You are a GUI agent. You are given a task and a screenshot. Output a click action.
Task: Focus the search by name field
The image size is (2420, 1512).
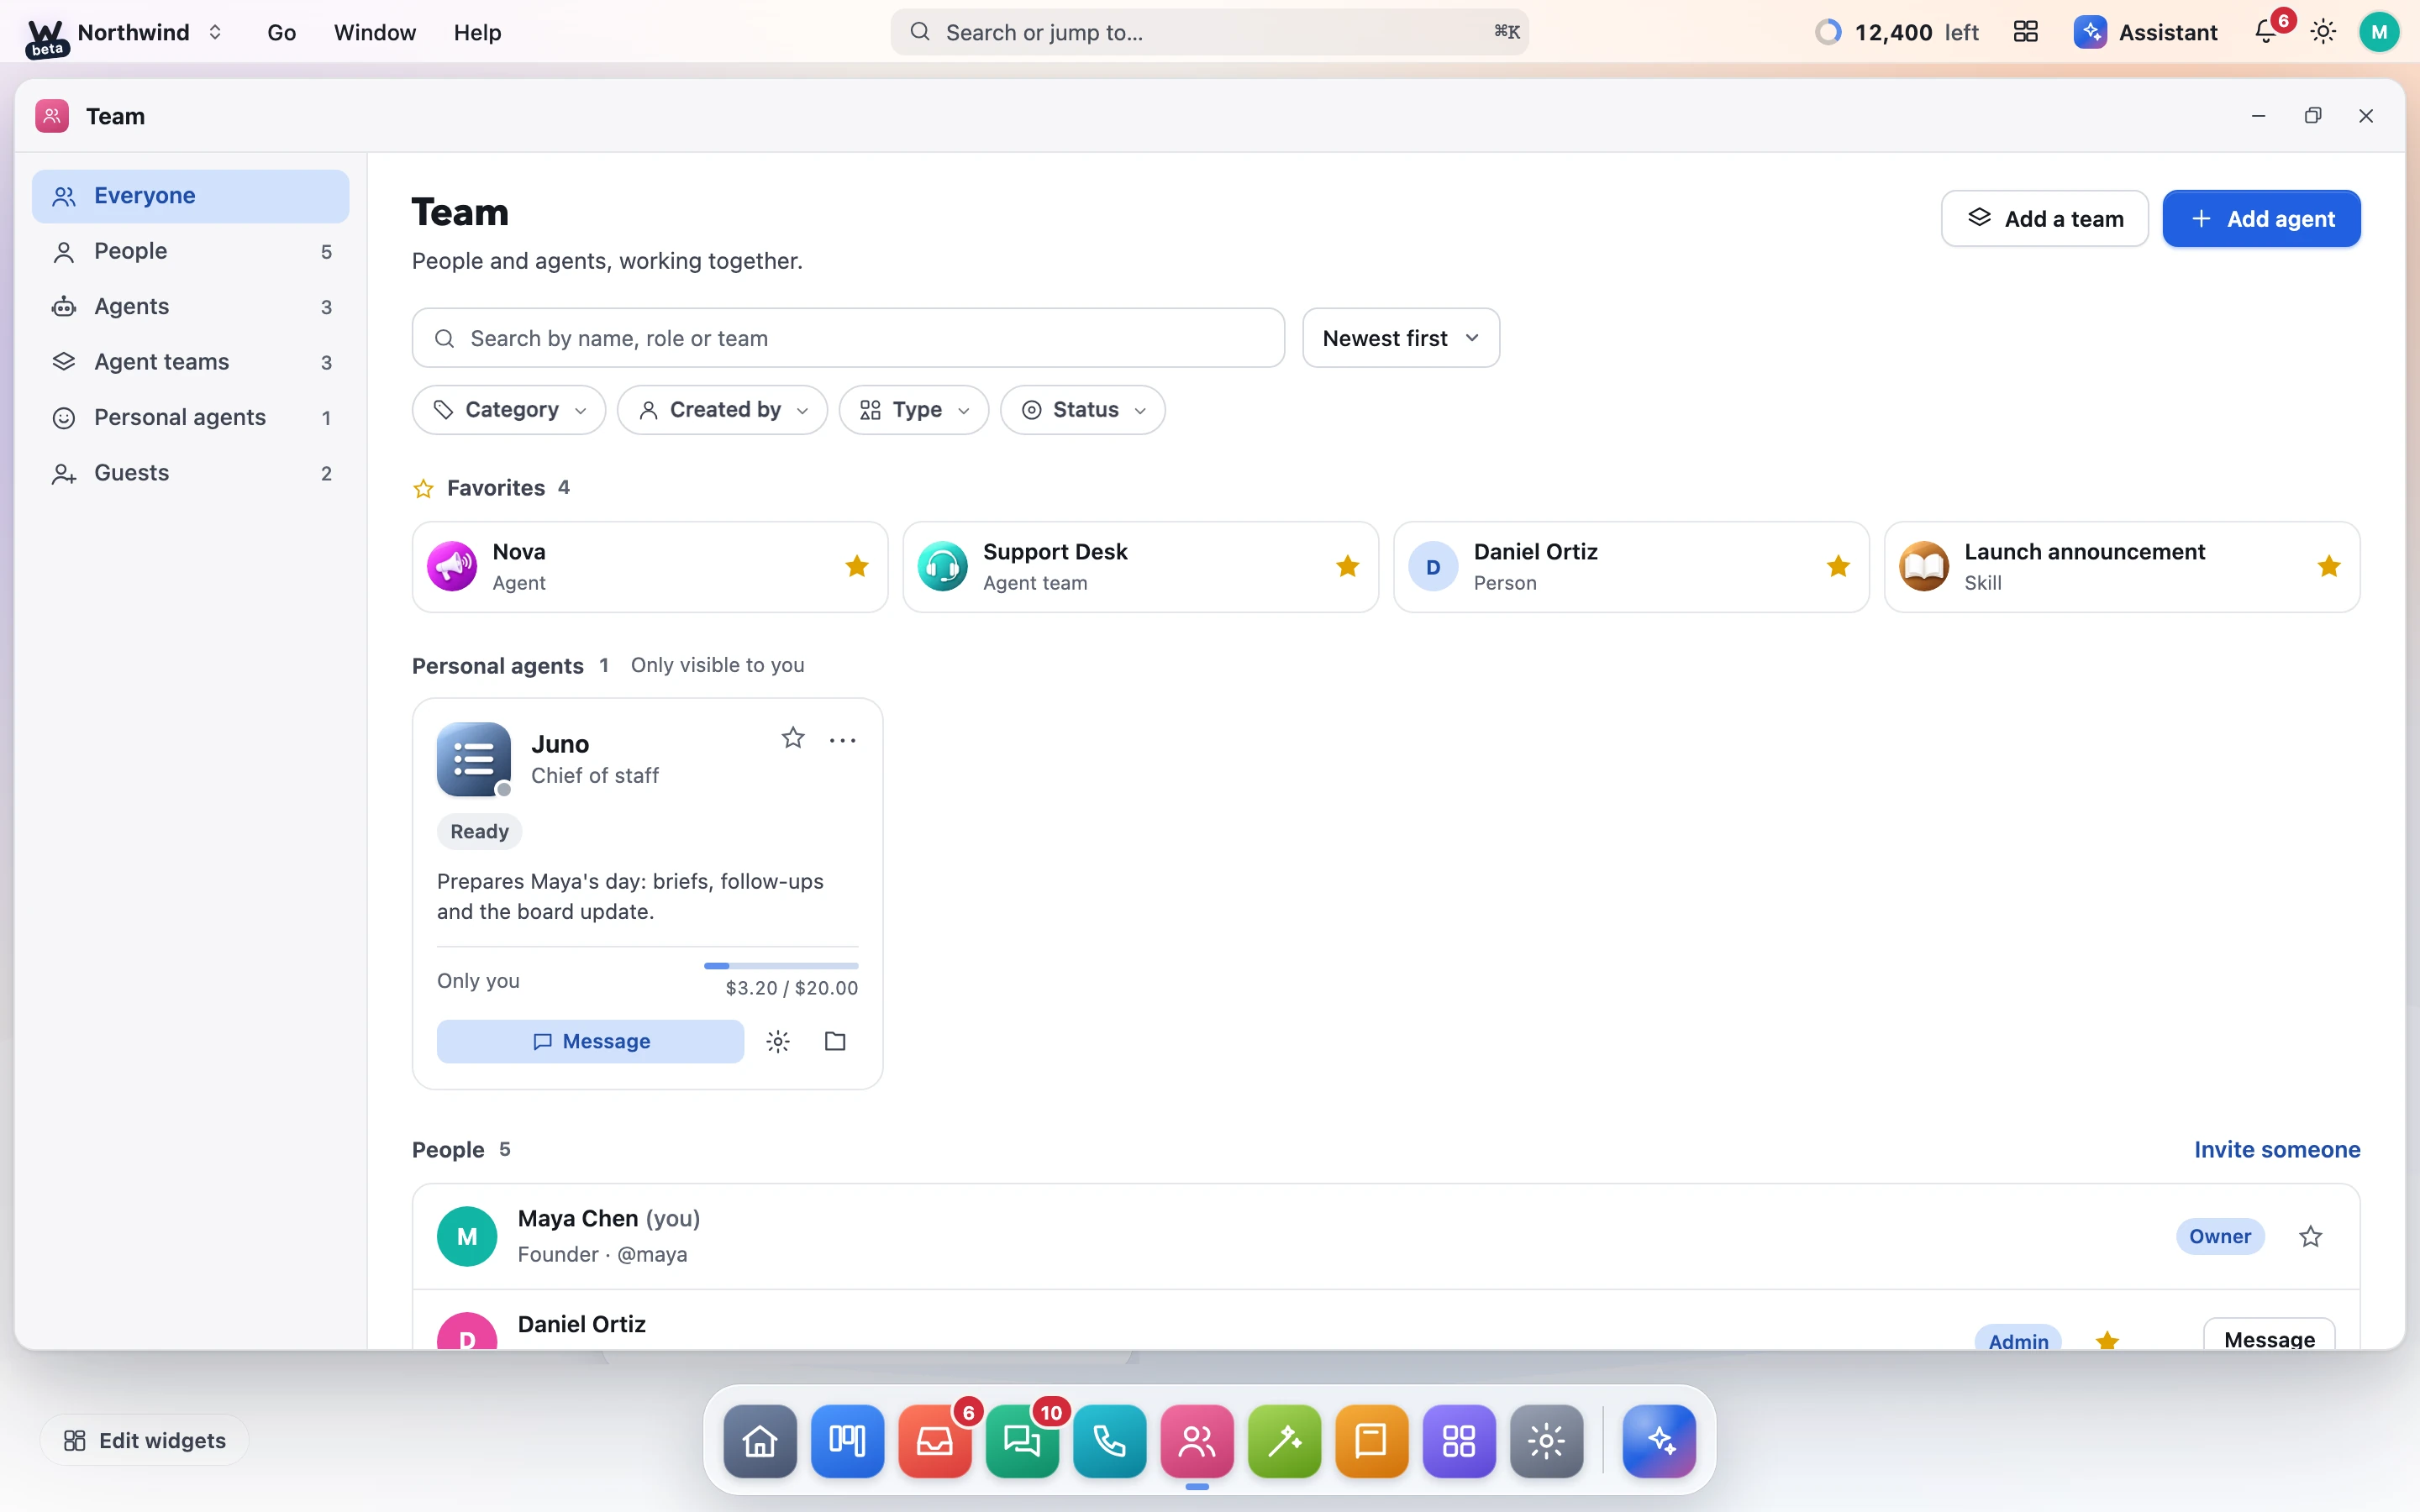pos(848,338)
